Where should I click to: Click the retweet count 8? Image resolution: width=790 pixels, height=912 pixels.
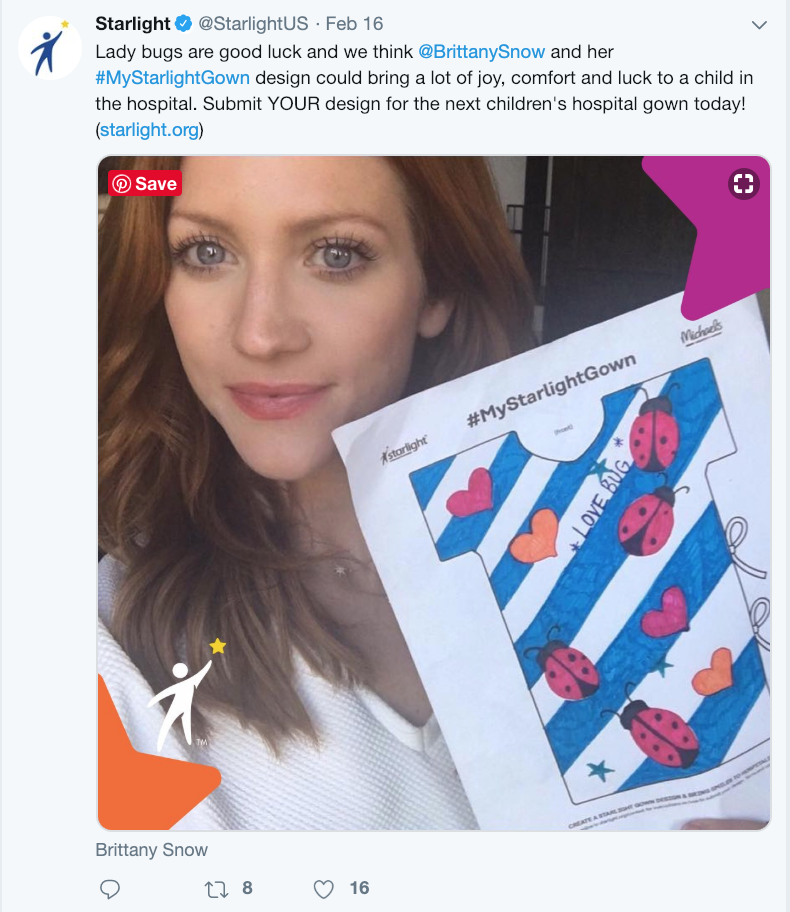(x=247, y=888)
